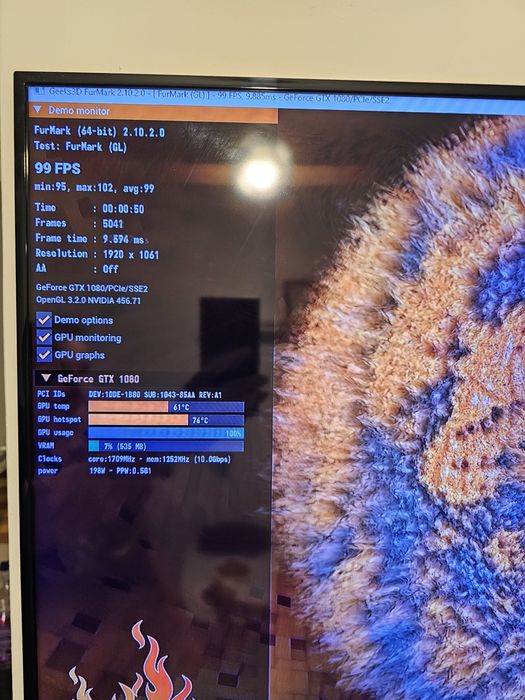Click the OpenGL 3.2.0 NVIDIA 456.71 line

88,300
